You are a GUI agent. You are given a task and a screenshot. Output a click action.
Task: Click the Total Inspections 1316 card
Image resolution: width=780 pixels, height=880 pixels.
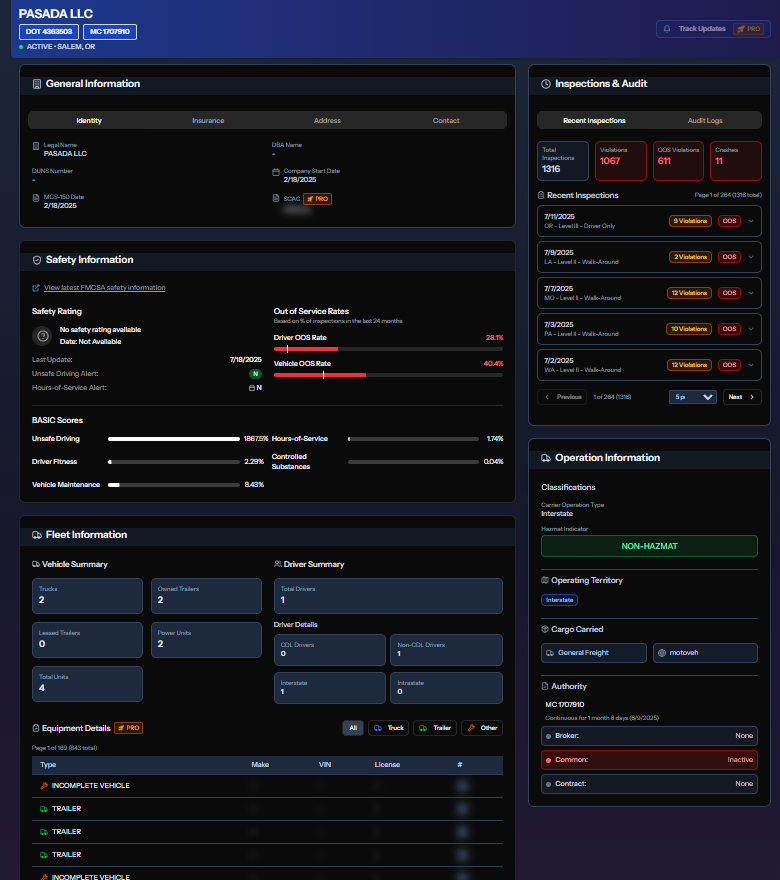point(563,161)
